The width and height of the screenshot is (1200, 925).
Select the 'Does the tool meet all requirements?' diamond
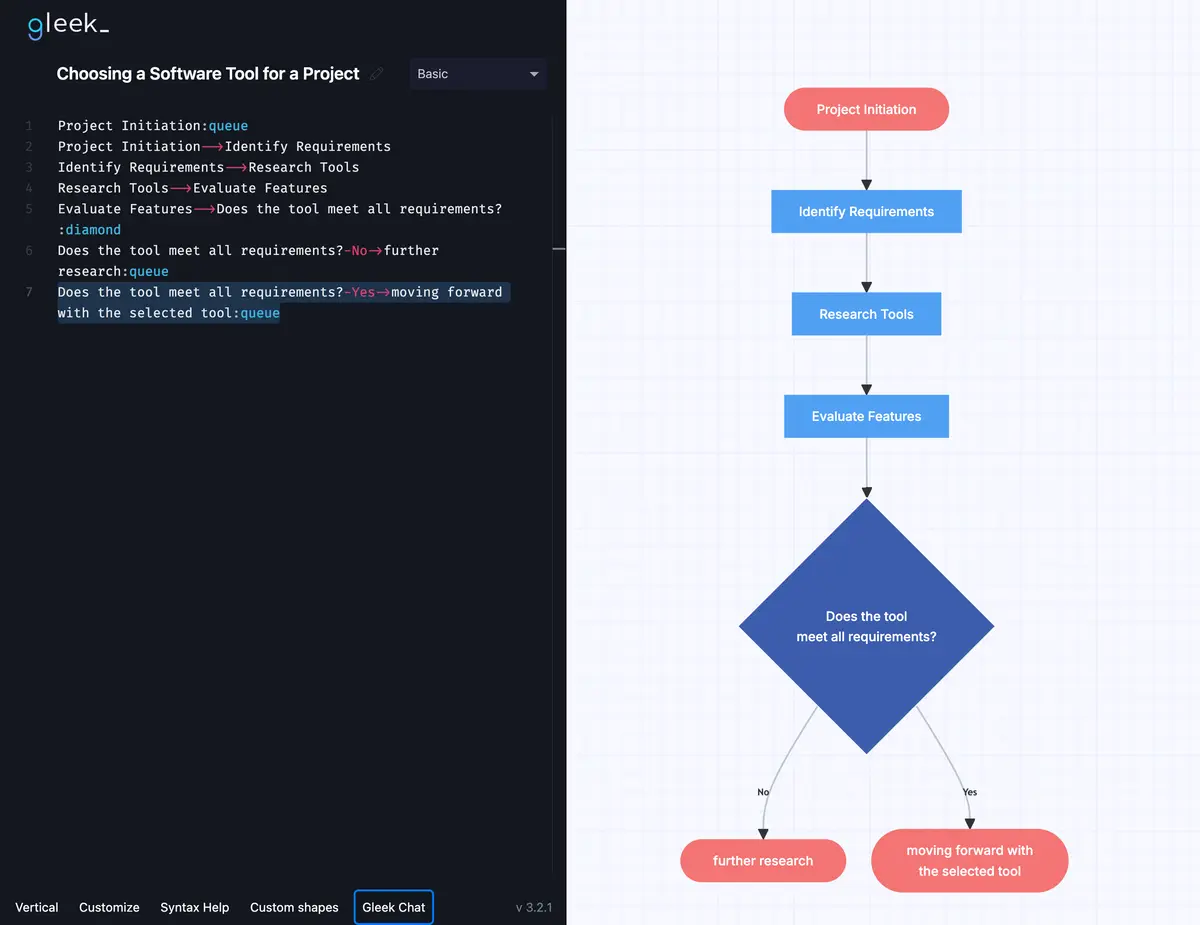[x=866, y=627]
